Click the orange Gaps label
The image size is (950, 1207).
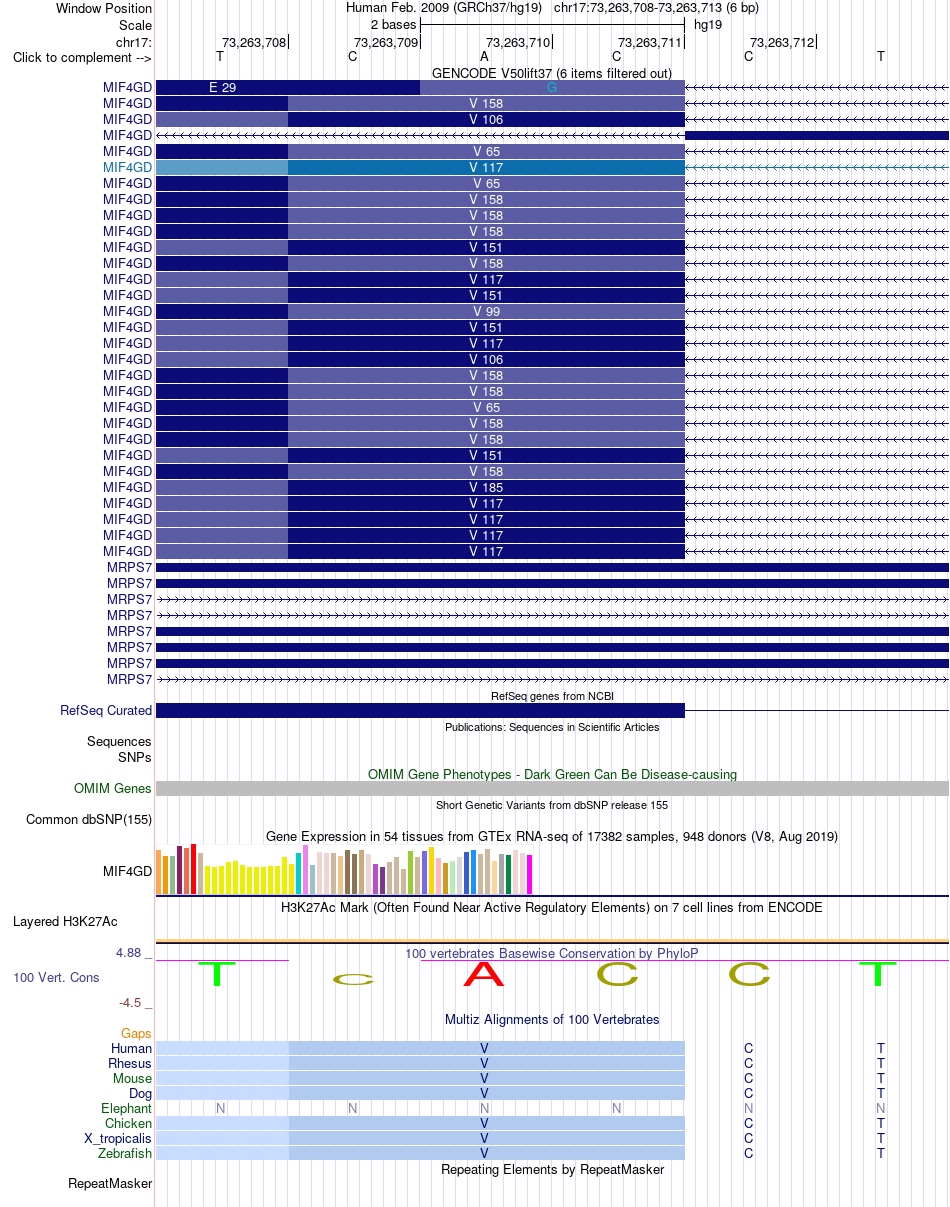tap(136, 1033)
